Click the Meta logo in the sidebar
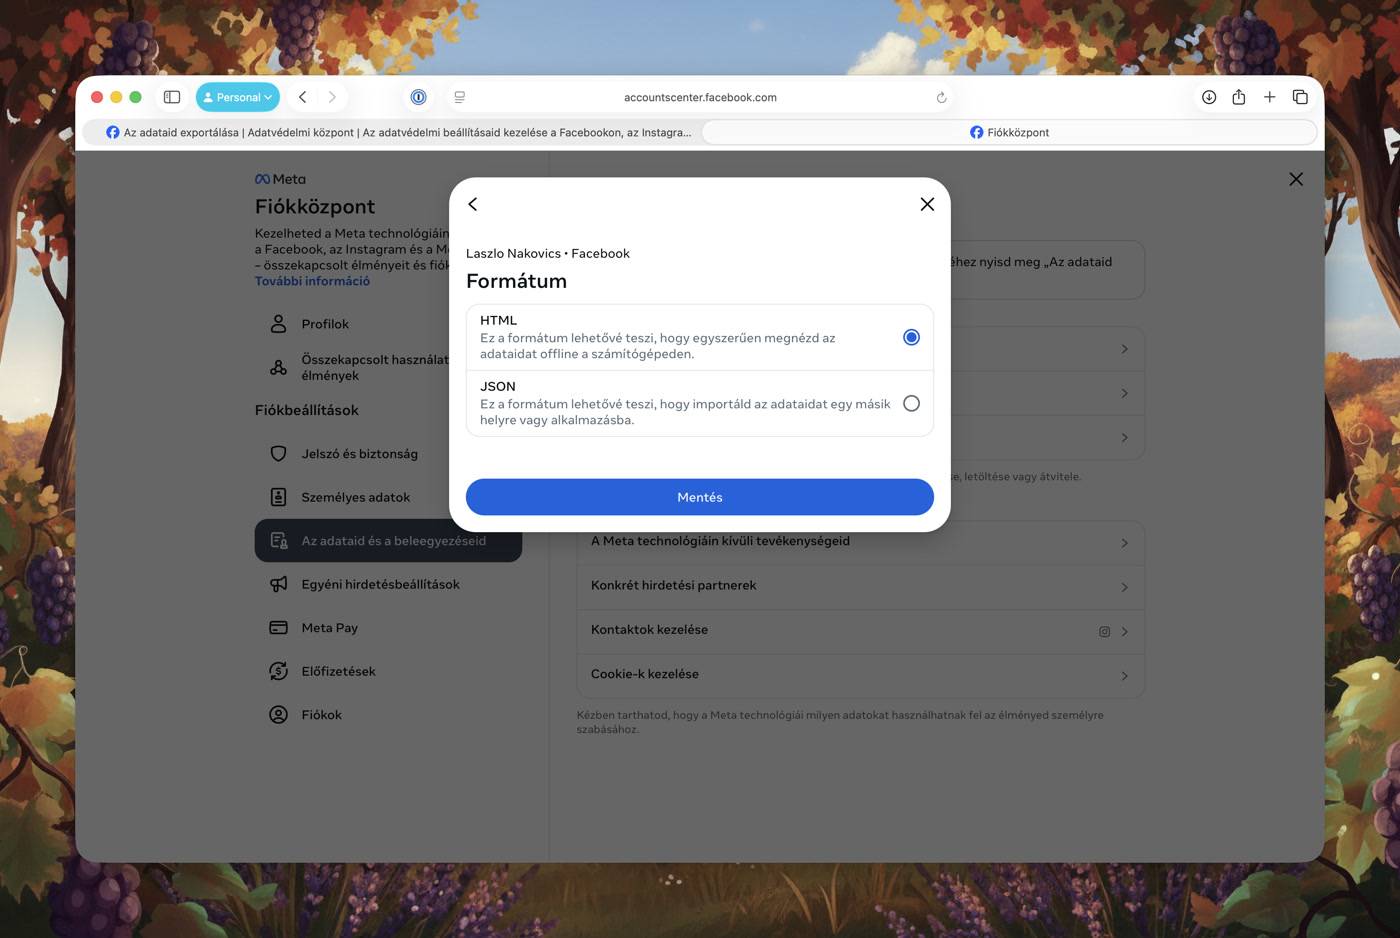The height and width of the screenshot is (938, 1400). 280,179
